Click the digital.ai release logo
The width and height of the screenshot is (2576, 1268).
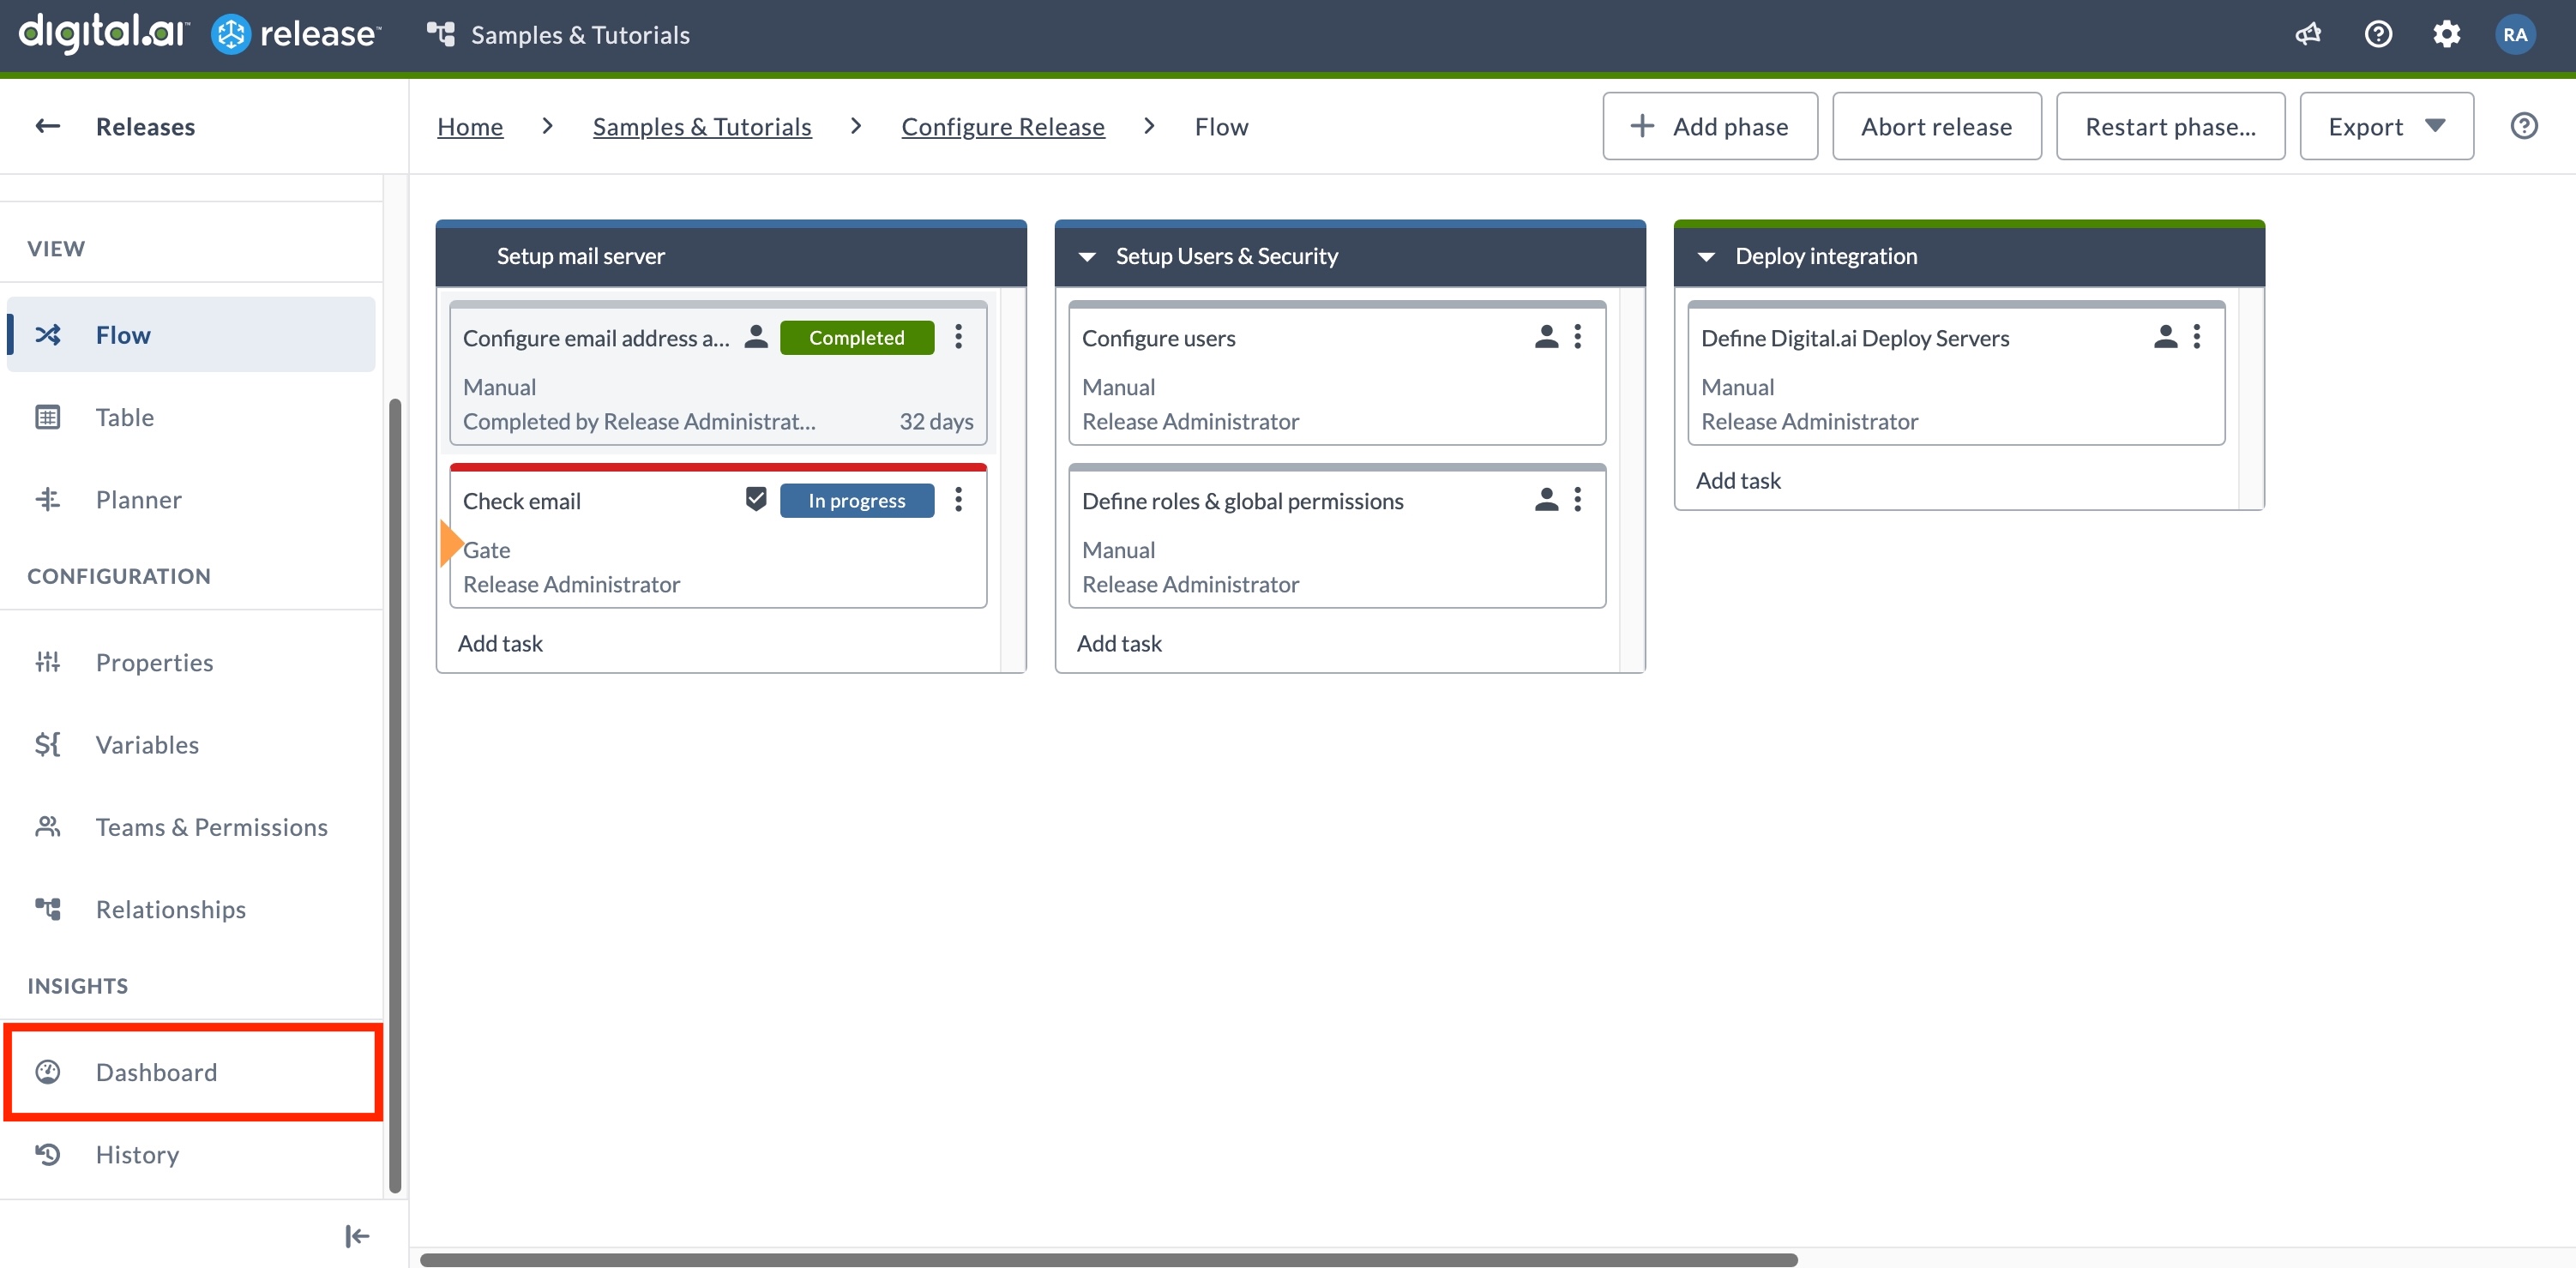pos(199,34)
